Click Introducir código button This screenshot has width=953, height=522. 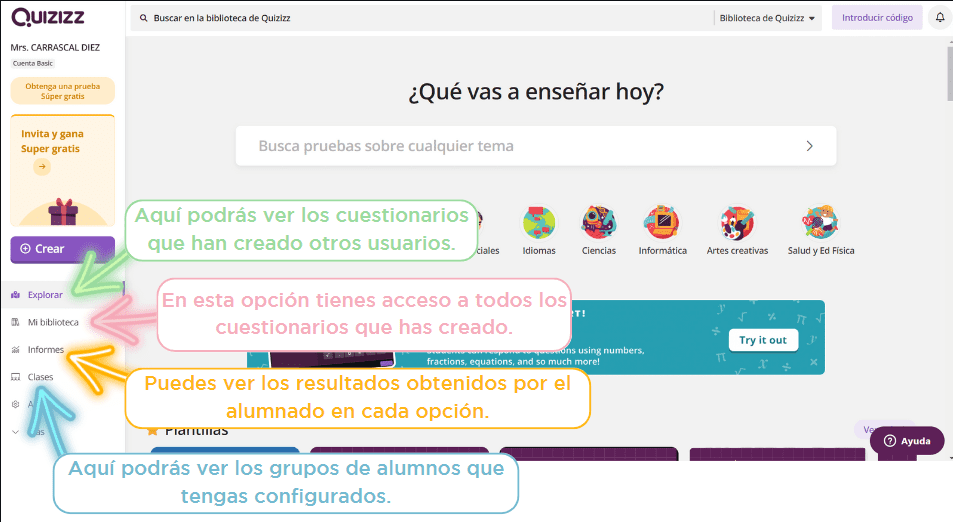[x=877, y=18]
